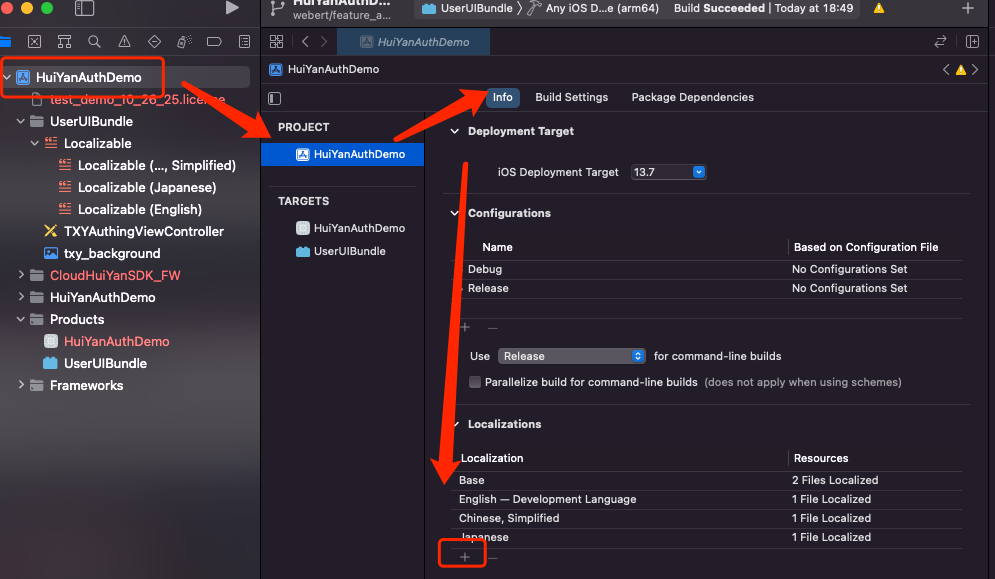995x579 pixels.
Task: Open Localizable (Japanese) file
Action: tap(138, 187)
